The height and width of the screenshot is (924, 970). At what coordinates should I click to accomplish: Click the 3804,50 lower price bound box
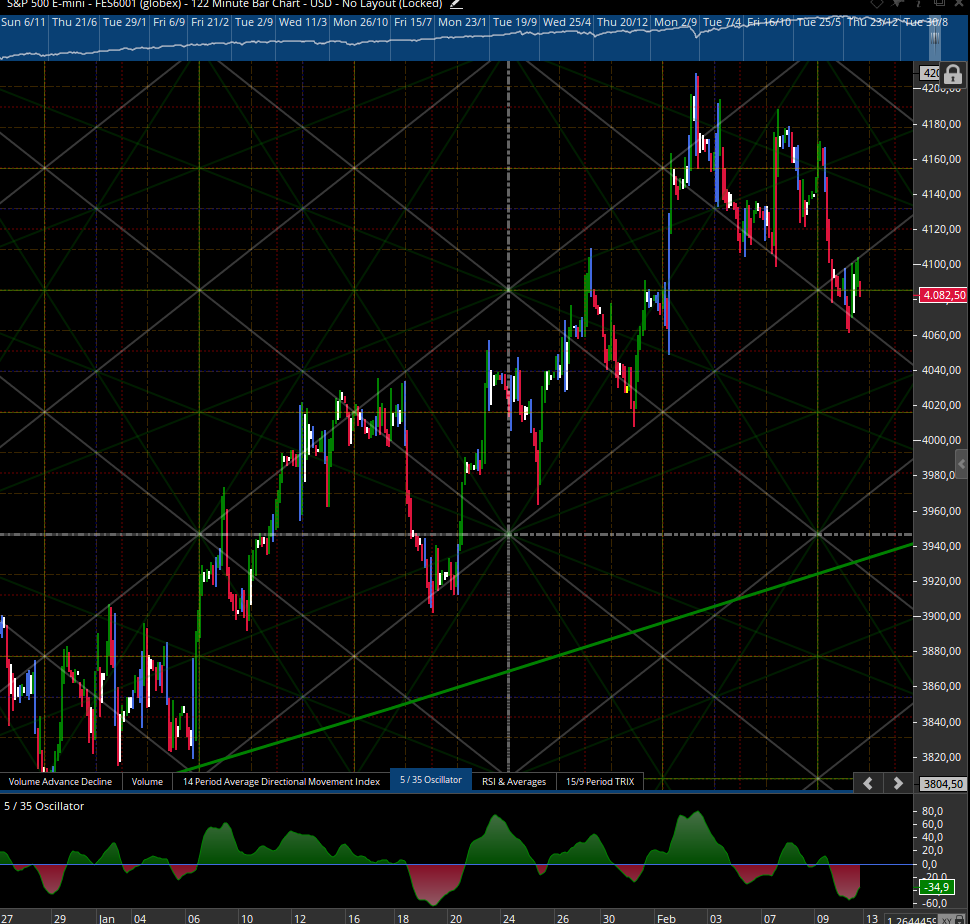(x=943, y=784)
